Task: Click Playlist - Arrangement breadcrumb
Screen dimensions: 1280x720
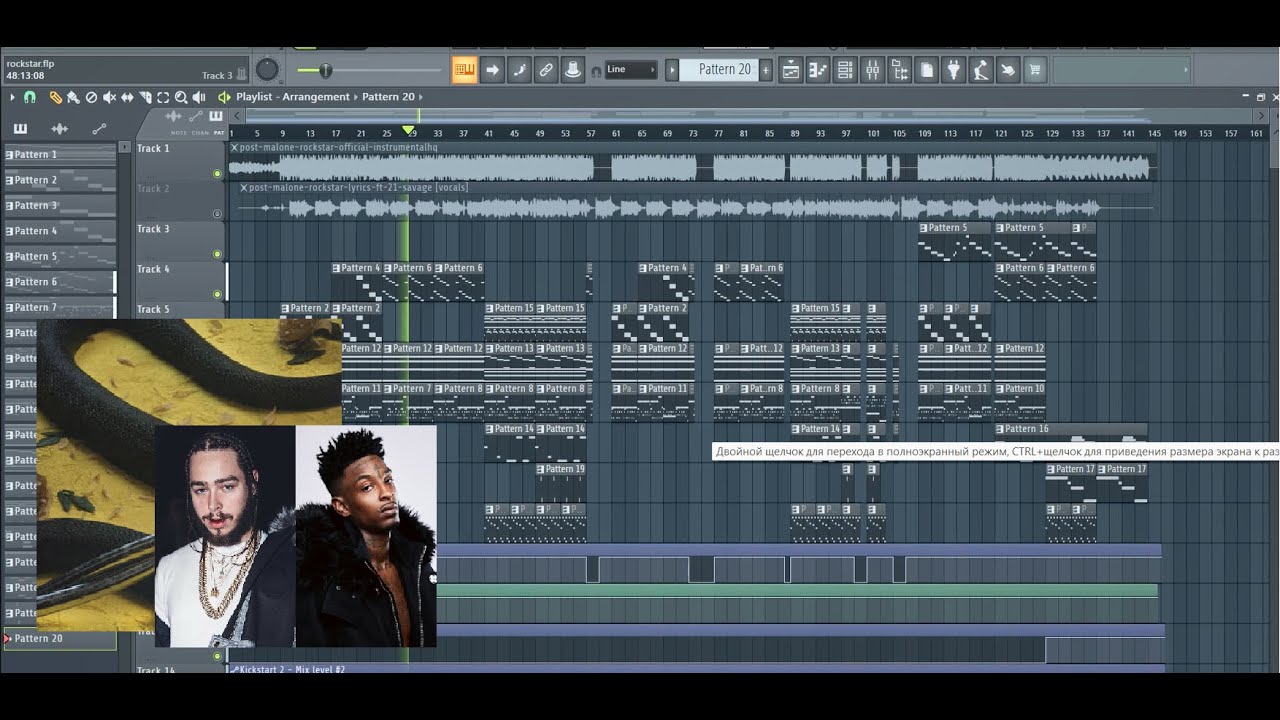Action: click(293, 97)
